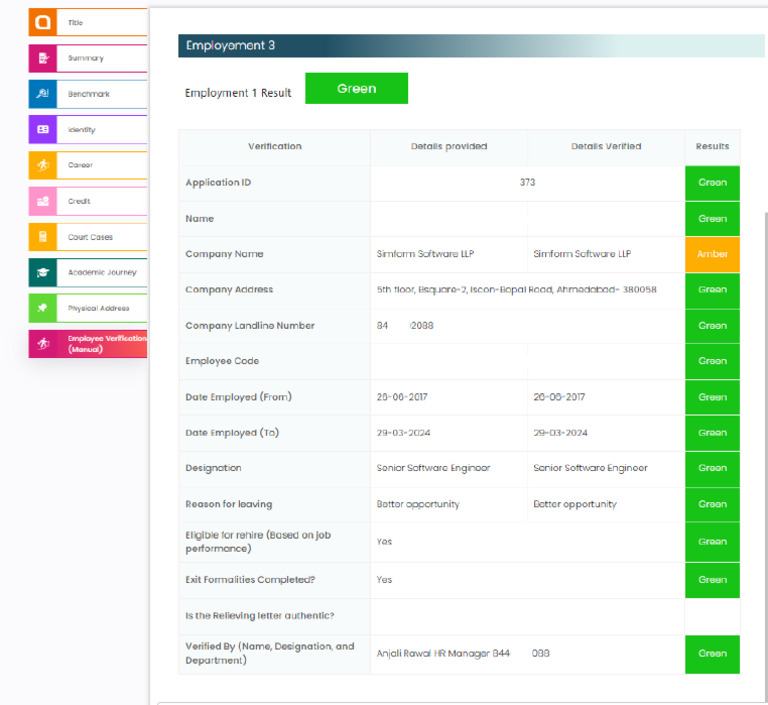The width and height of the screenshot is (768, 705).
Task: Click the purple Identity card icon
Action: tap(43, 130)
